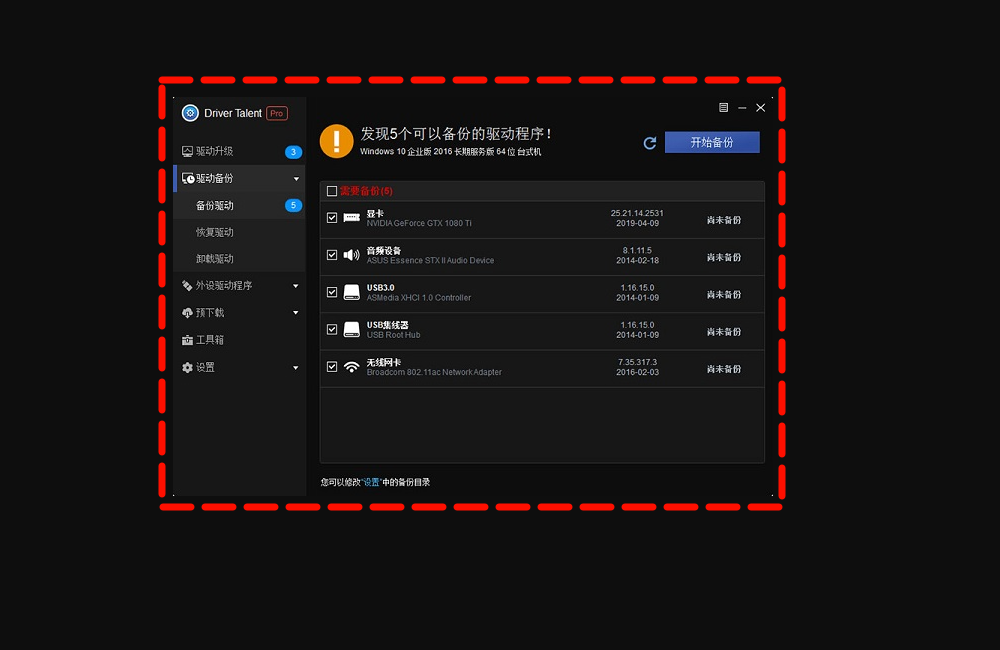1000x650 pixels.
Task: Open 工具箱 in the sidebar
Action: [240, 340]
